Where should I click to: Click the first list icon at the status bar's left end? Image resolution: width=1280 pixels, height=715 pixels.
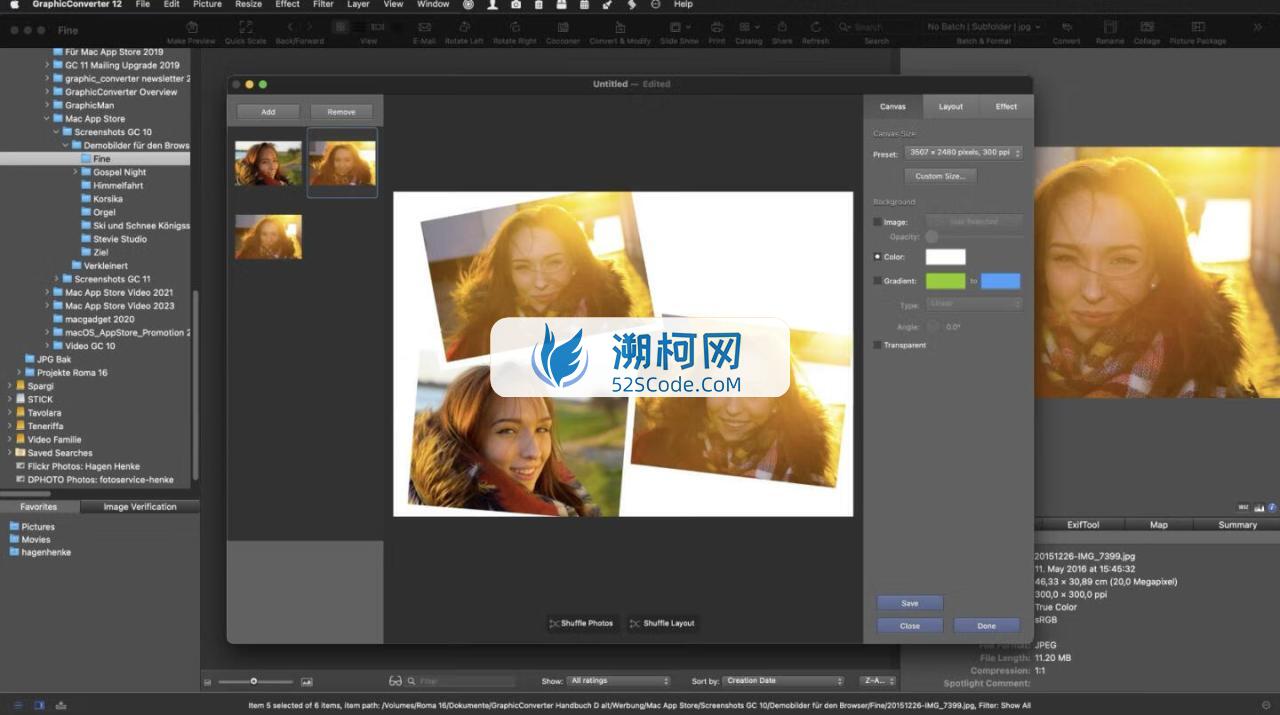pos(18,705)
